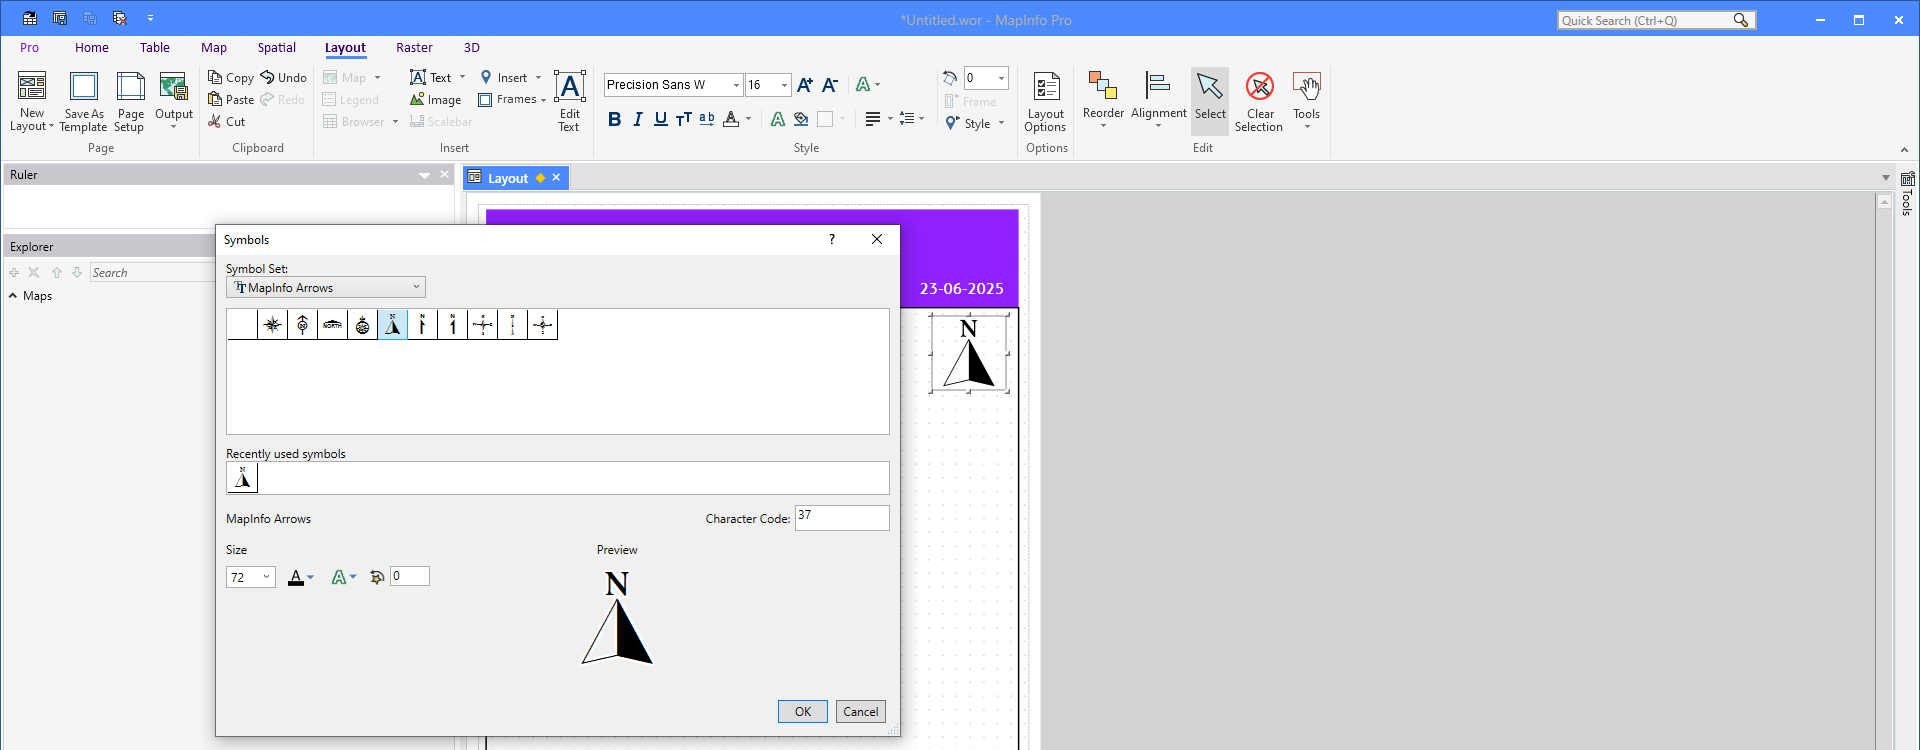Viewport: 1920px width, 750px height.
Task: Toggle Underline formatting
Action: coord(661,119)
